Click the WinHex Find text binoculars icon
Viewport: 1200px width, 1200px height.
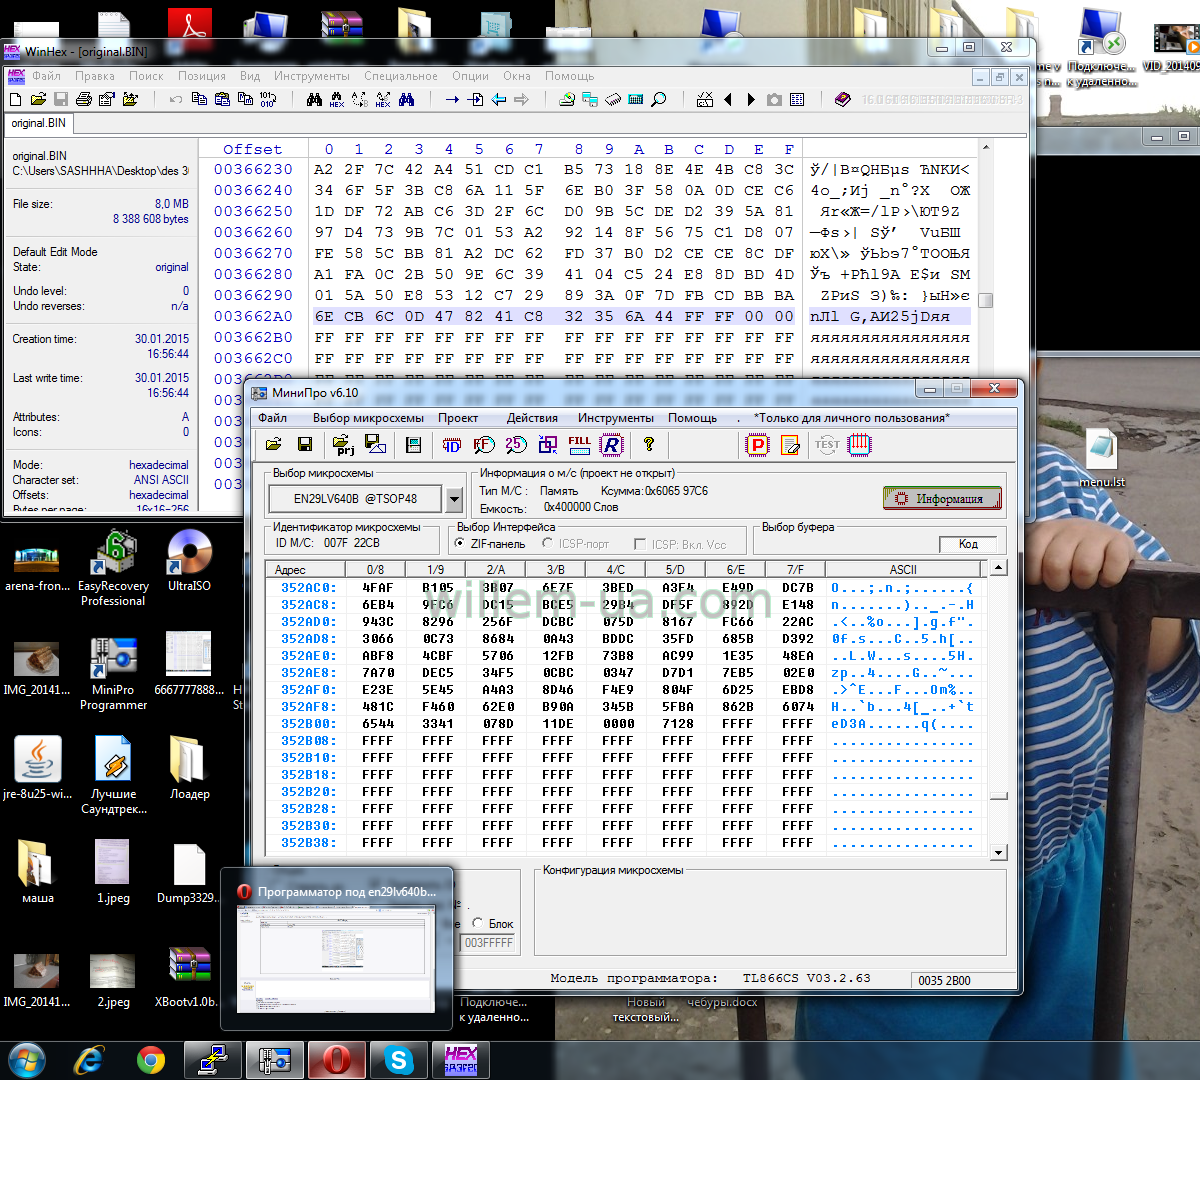coord(314,99)
